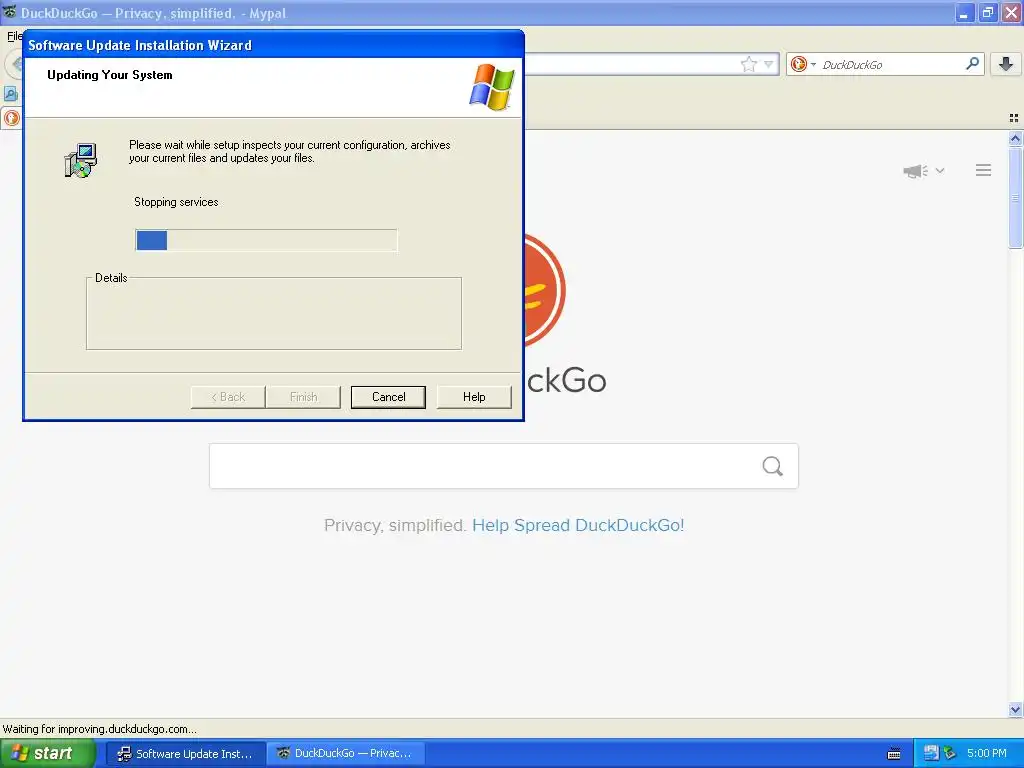The height and width of the screenshot is (768, 1024).
Task: Click the vertical scrollbar up arrow
Action: (x=1015, y=138)
